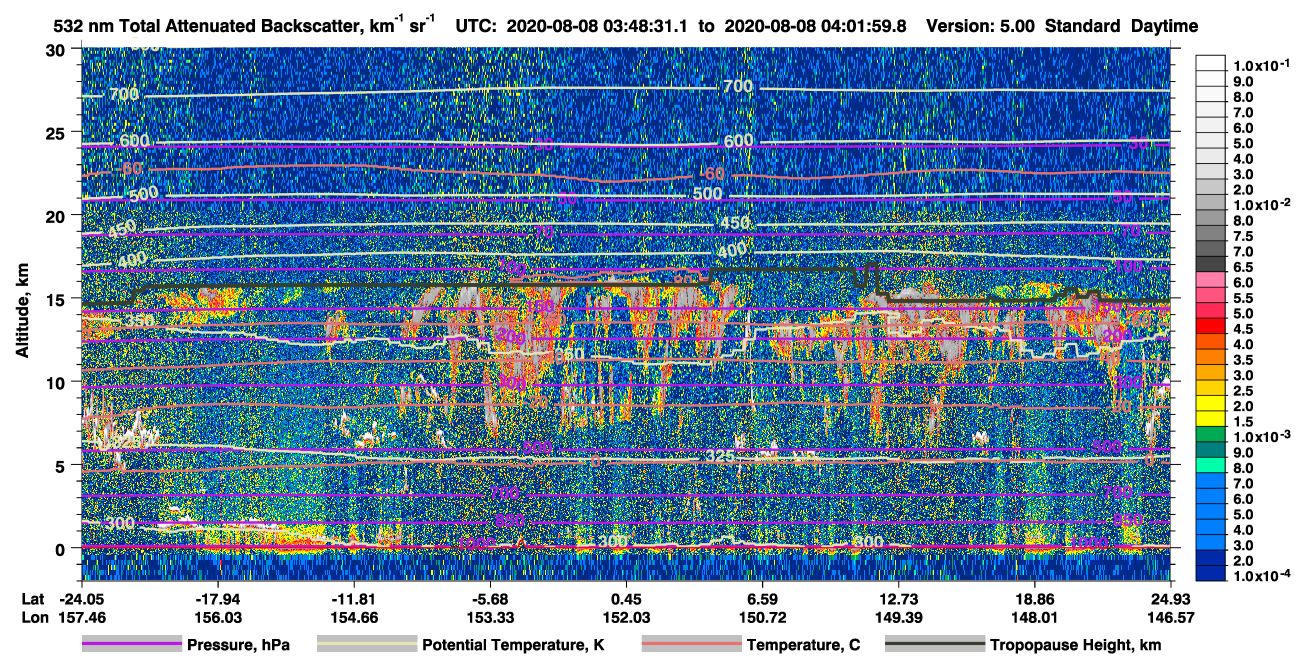Image resolution: width=1300 pixels, height=667 pixels.
Task: Click the 'Standard' label in the title
Action: [x=1084, y=27]
